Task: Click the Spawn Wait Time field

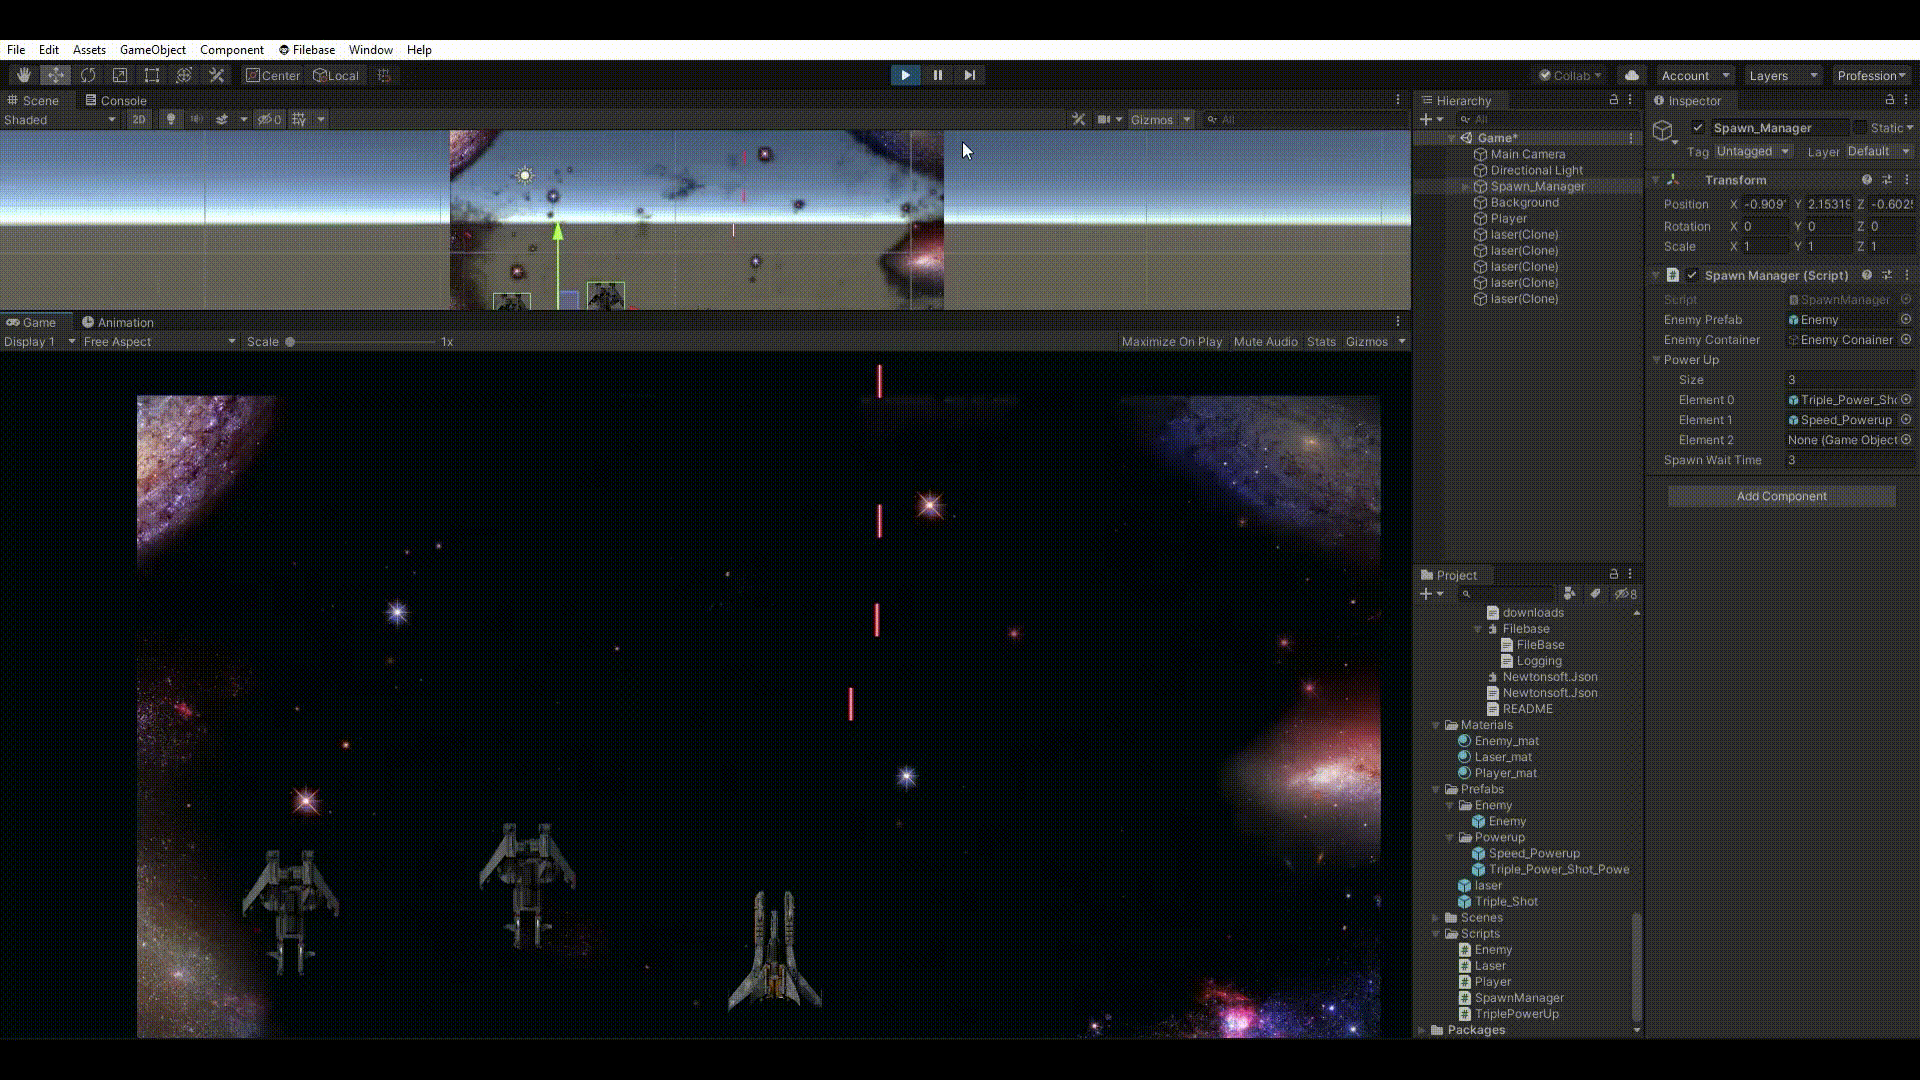Action: click(x=1848, y=460)
